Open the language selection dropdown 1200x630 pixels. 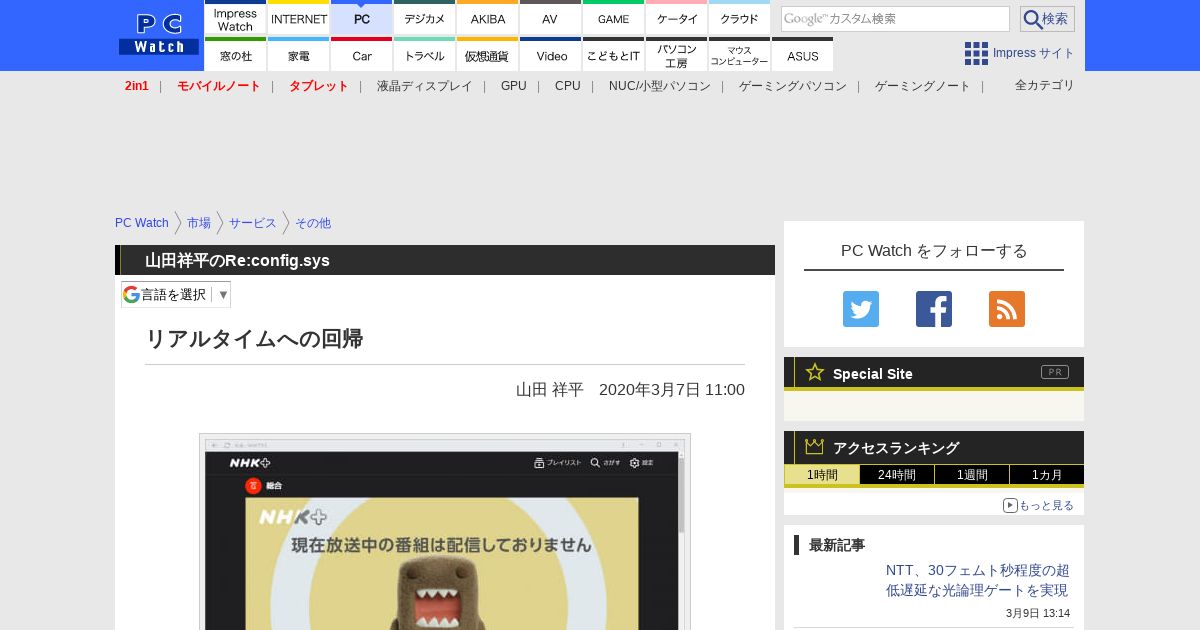coord(176,294)
